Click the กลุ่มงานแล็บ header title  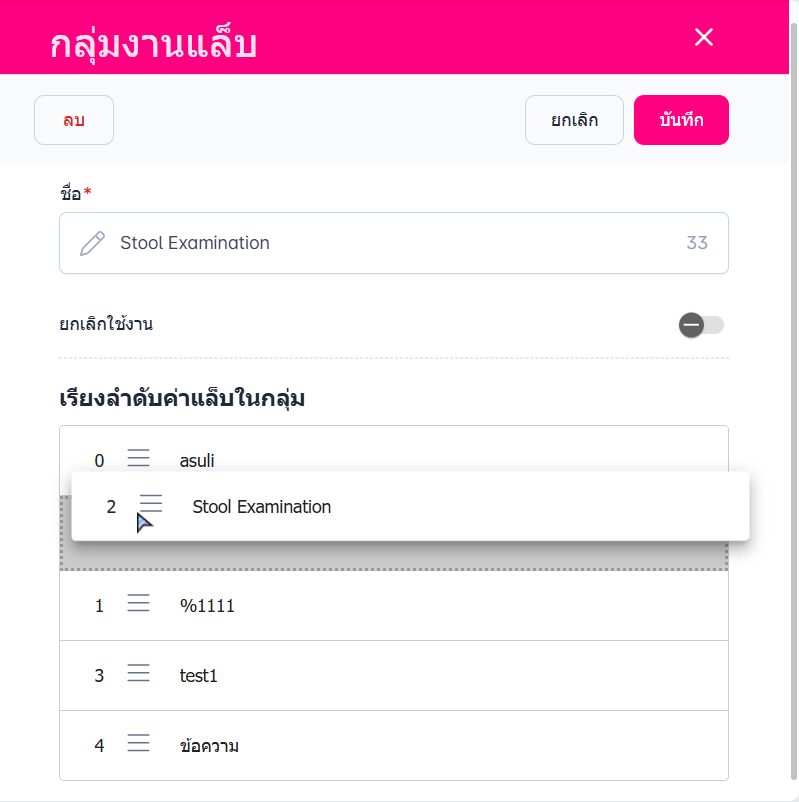(x=154, y=45)
